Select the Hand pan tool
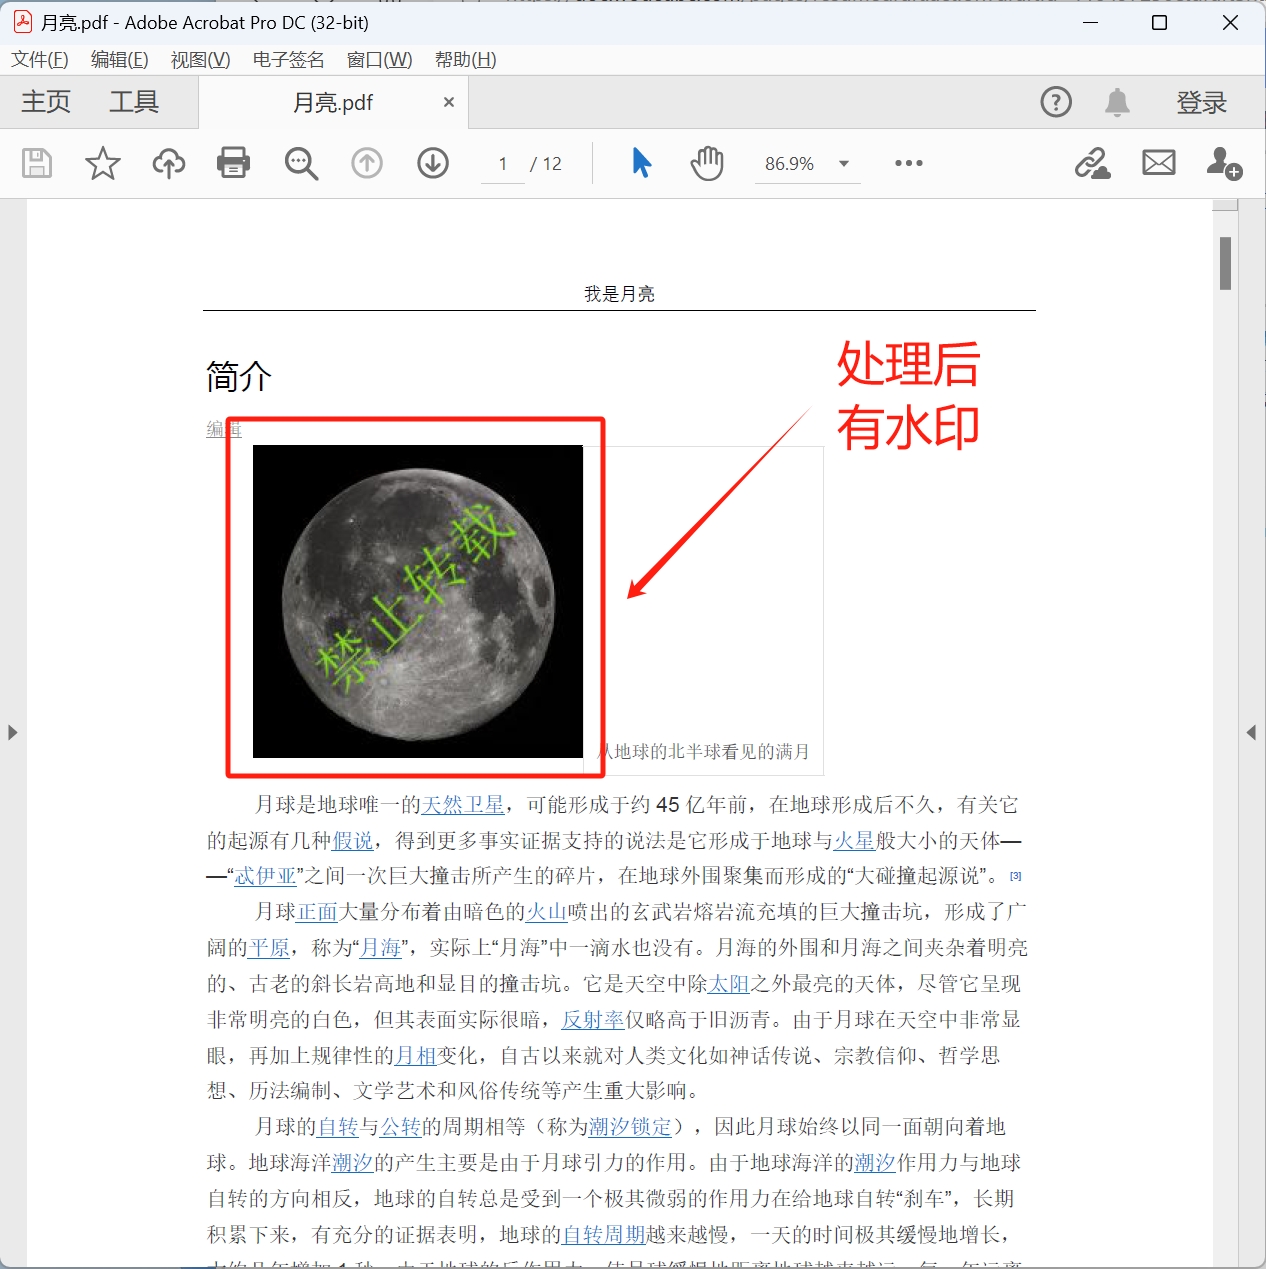Screen dimensions: 1266x1269 706,163
